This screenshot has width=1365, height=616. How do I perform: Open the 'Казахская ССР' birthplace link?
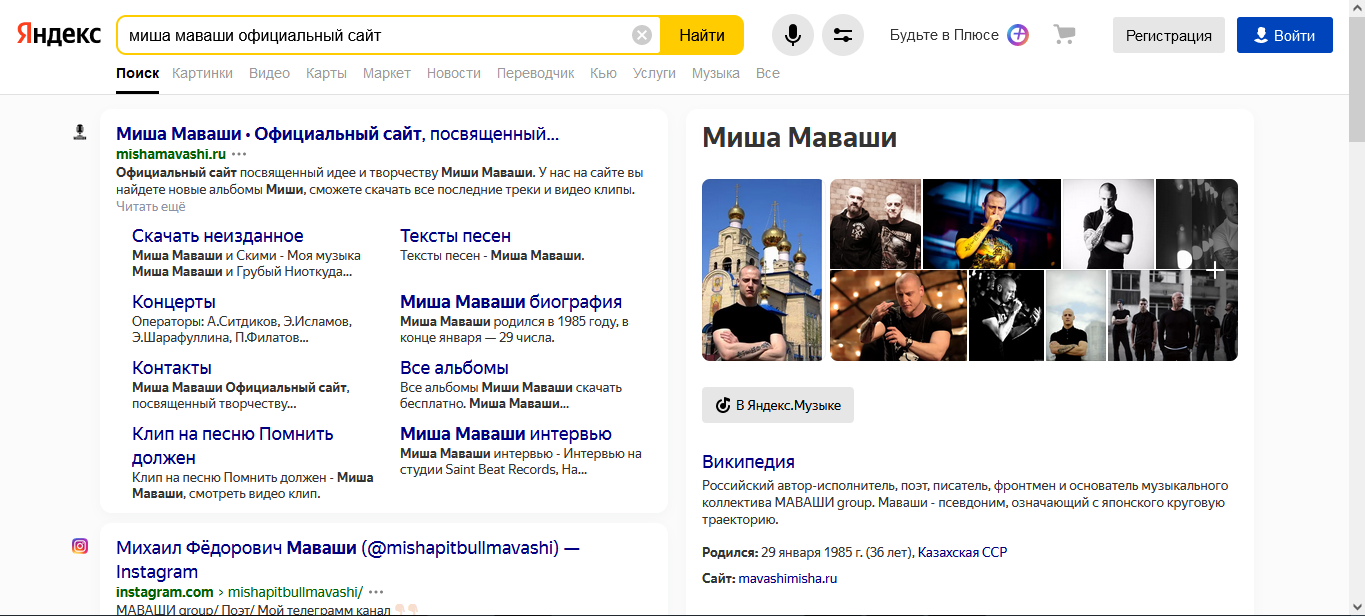click(963, 552)
